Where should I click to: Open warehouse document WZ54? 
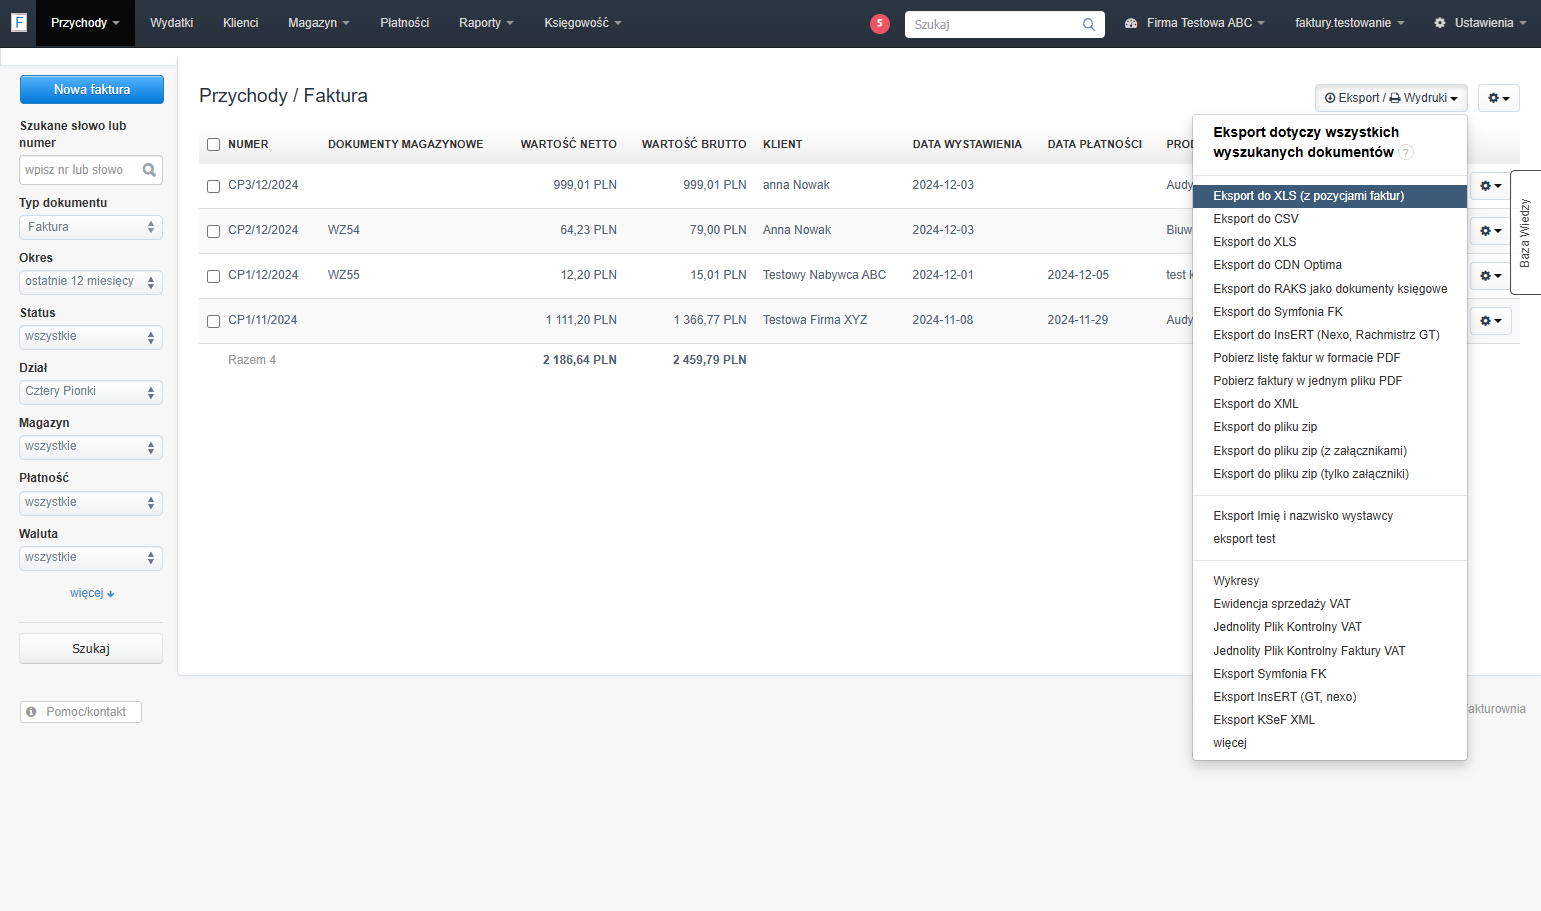pos(344,230)
